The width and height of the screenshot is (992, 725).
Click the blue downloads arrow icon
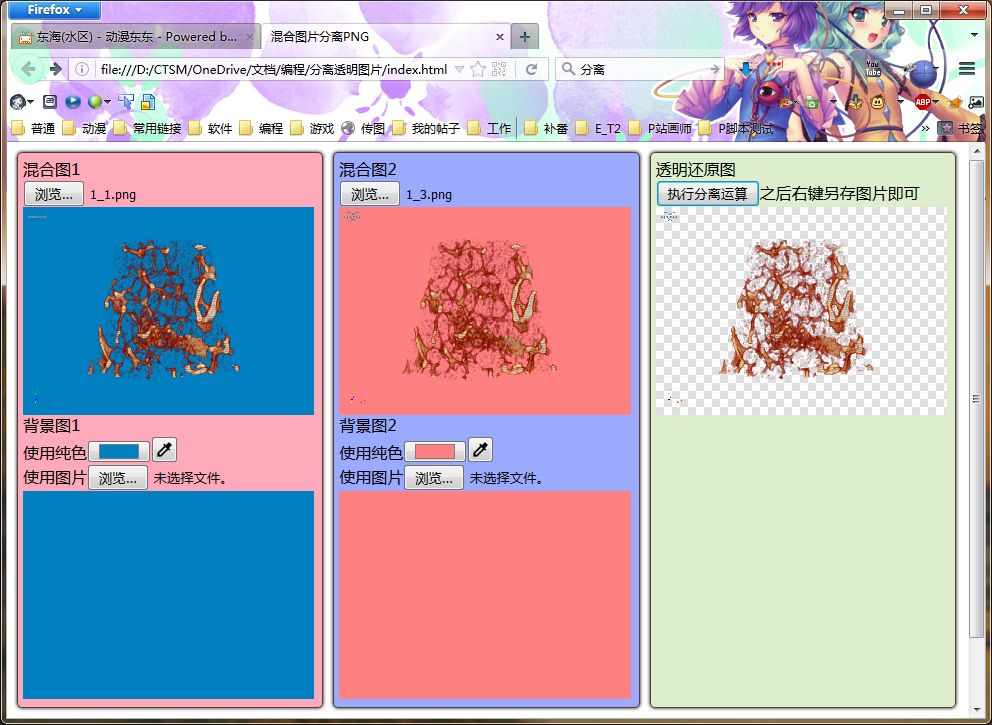747,69
